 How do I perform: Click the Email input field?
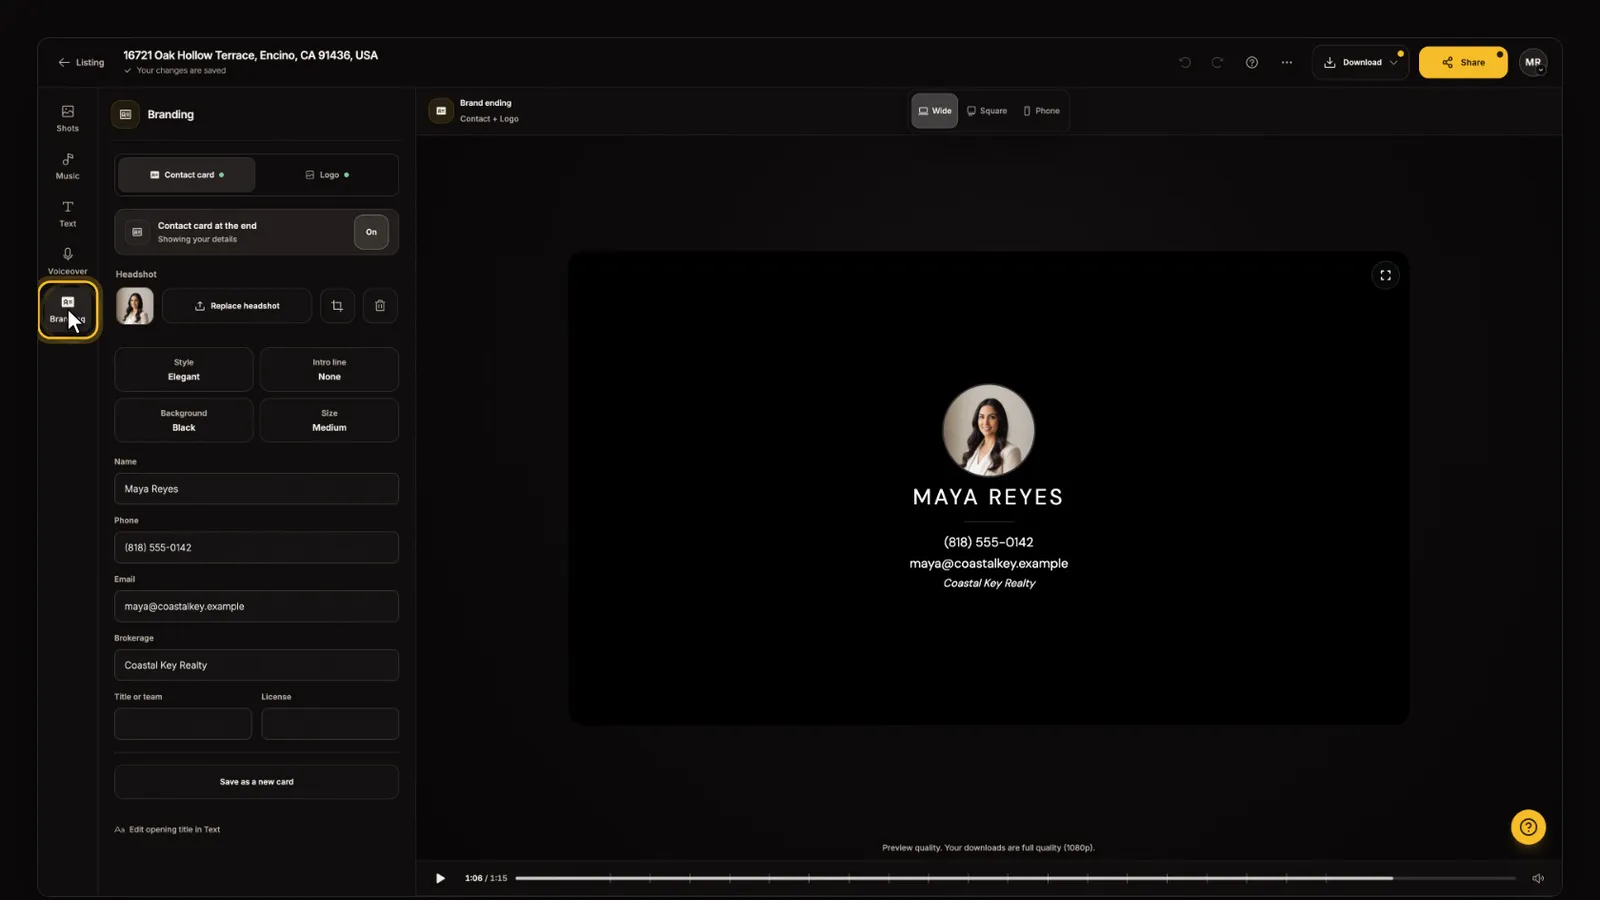pos(256,606)
